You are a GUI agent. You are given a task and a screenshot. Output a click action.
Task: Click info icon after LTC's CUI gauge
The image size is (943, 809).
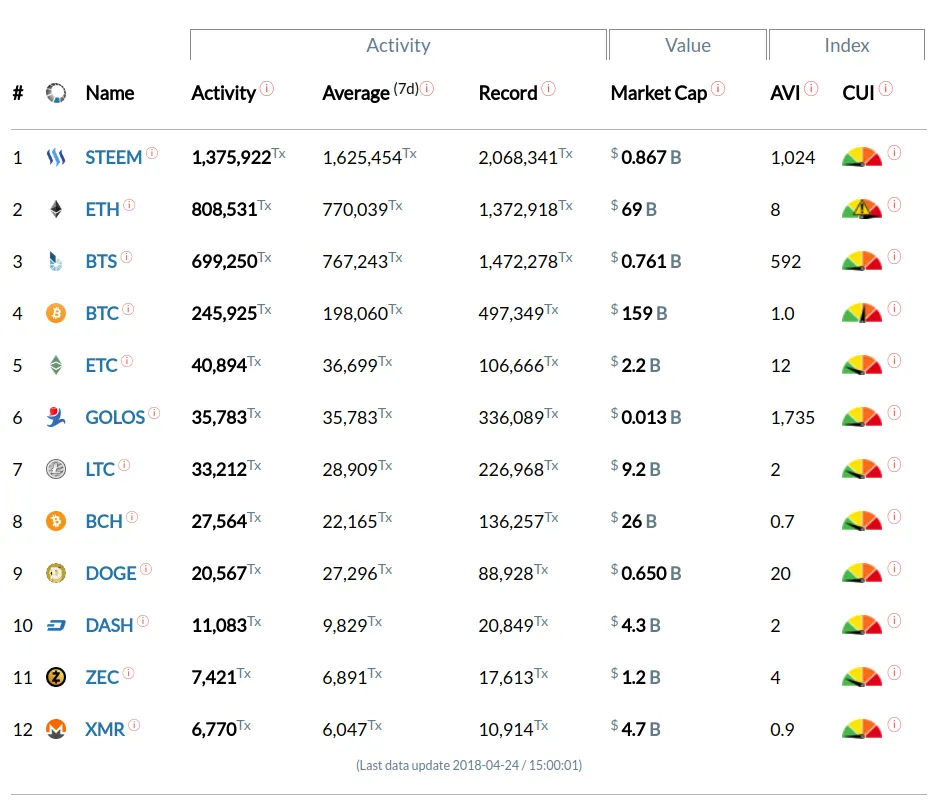[895, 465]
